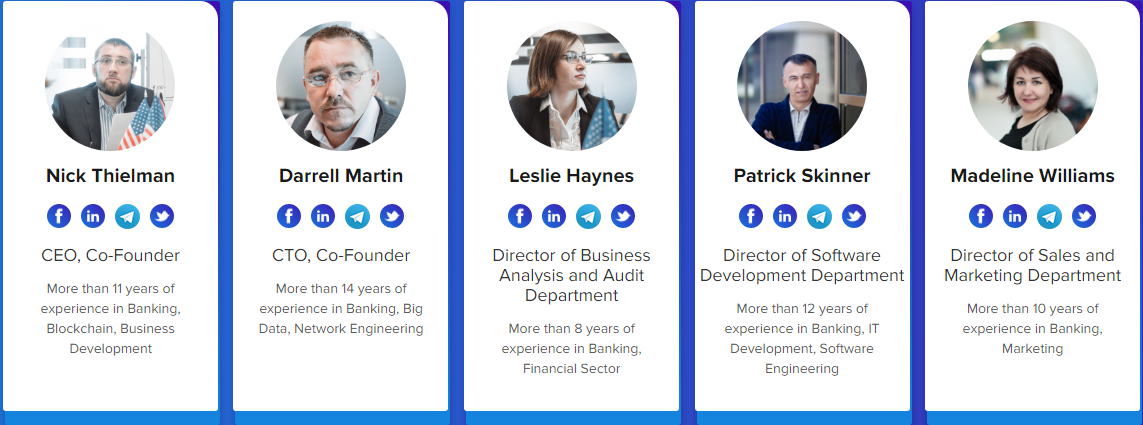The image size is (1143, 425).
Task: Click the Patrick Skinner name heading
Action: [802, 176]
